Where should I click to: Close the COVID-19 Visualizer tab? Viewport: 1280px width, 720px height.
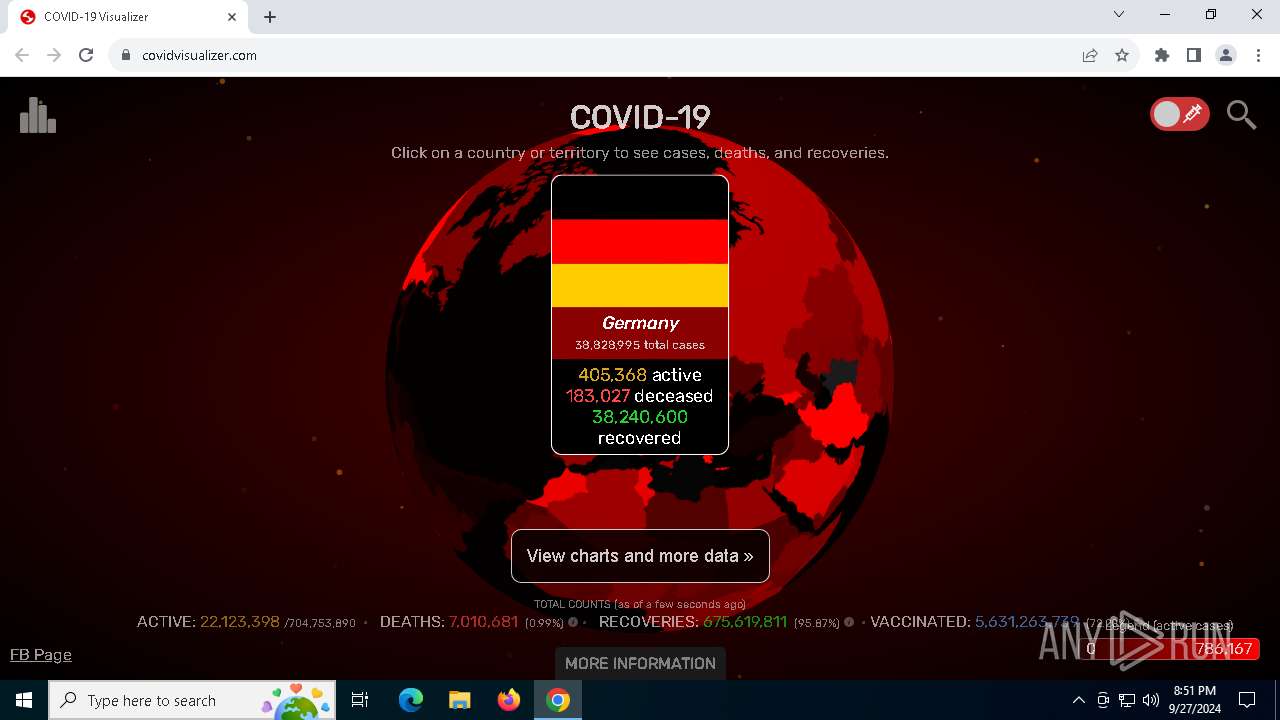[232, 17]
